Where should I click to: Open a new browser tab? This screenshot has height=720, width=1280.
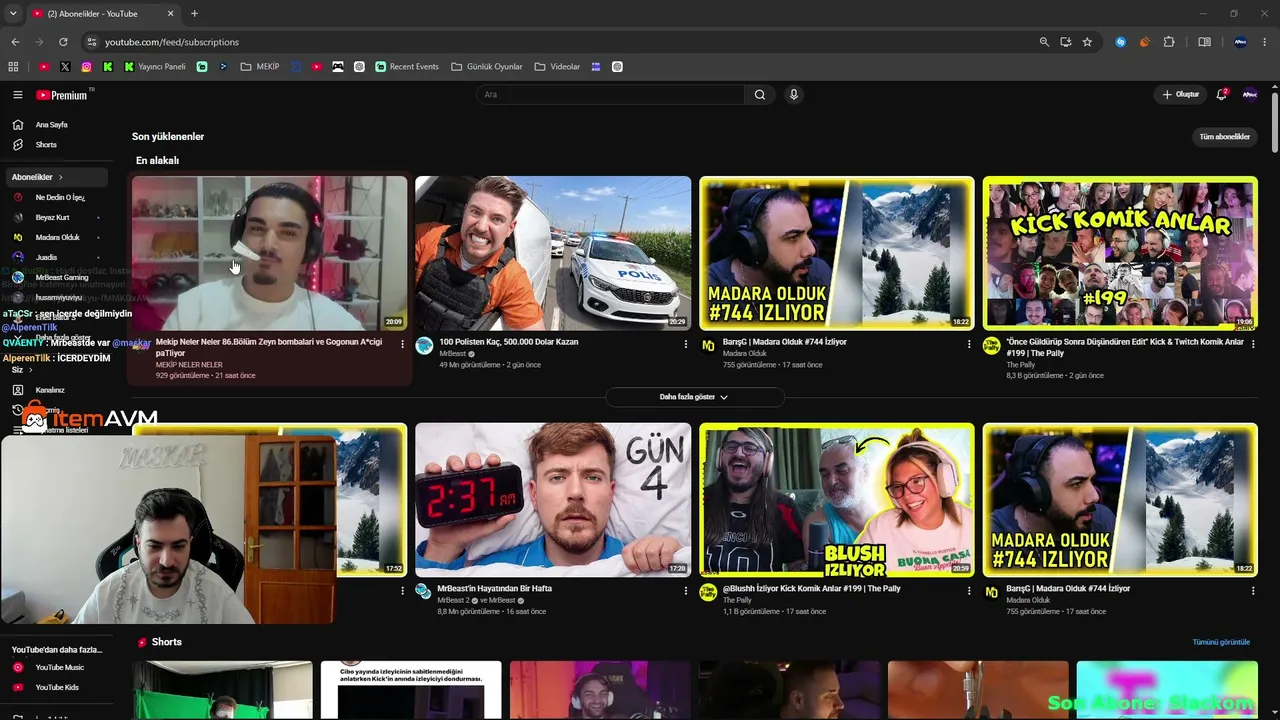point(194,14)
